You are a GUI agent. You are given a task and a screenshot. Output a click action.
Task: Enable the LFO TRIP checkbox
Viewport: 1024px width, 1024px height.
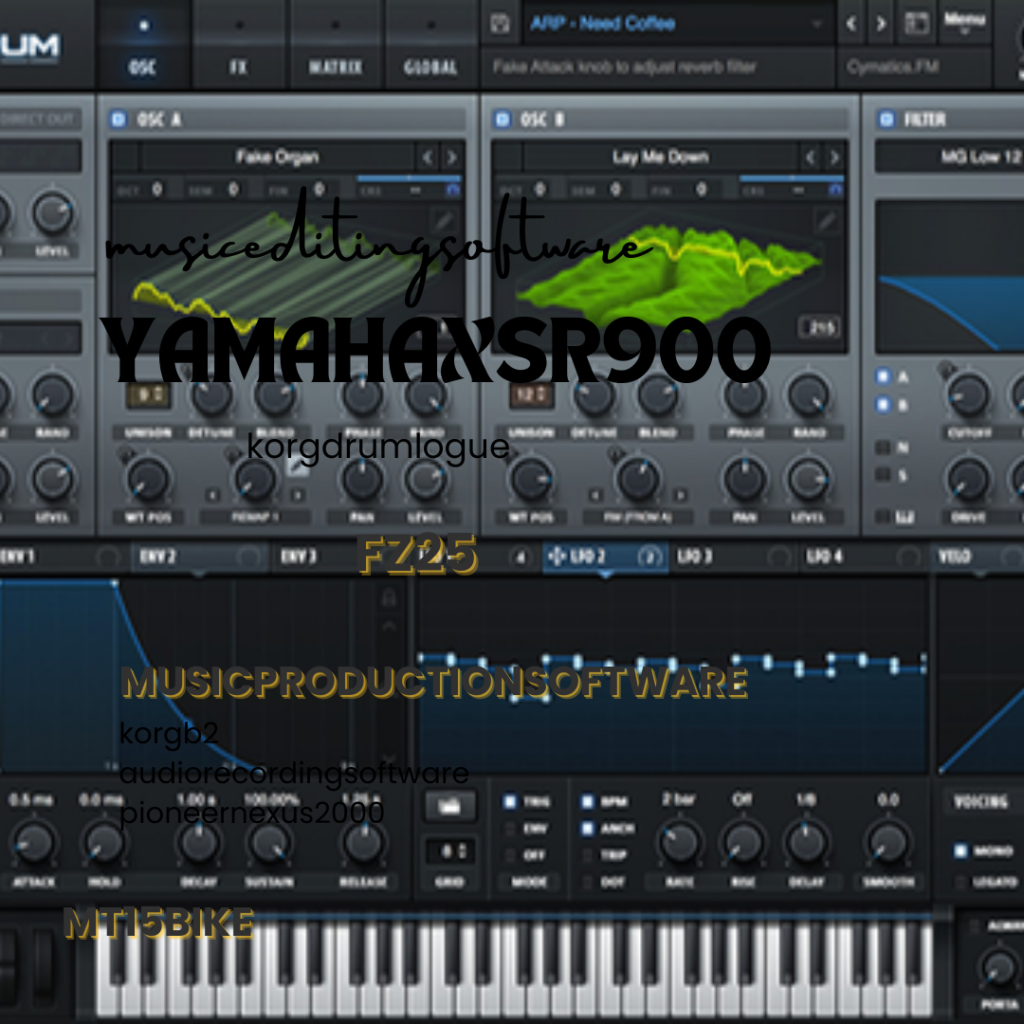[587, 856]
